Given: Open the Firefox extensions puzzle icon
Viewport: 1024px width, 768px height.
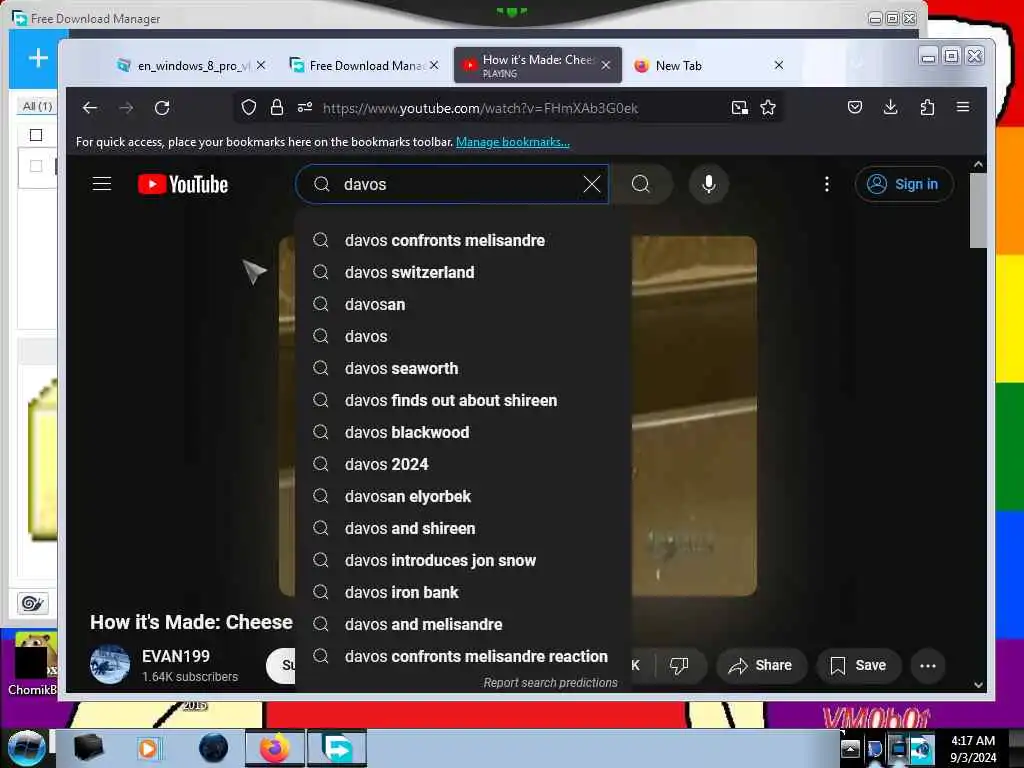Looking at the screenshot, I should [x=927, y=107].
